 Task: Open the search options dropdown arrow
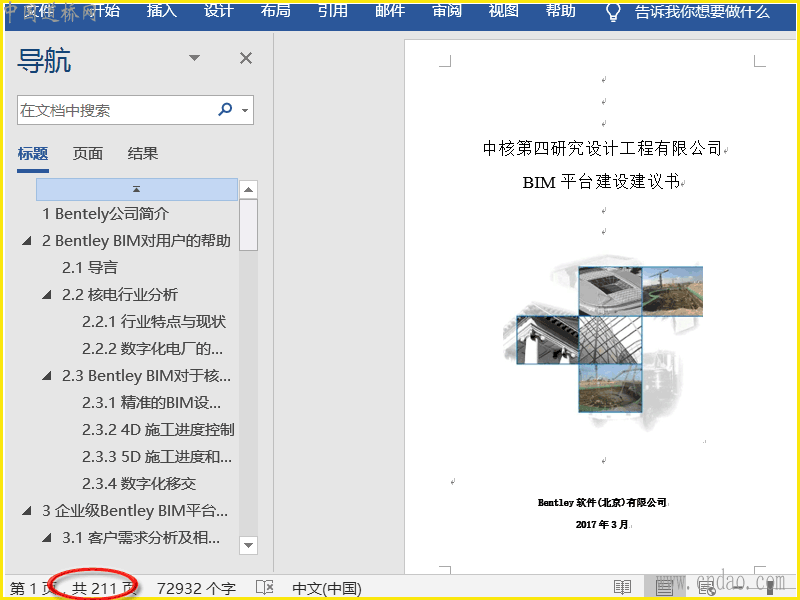click(x=245, y=110)
